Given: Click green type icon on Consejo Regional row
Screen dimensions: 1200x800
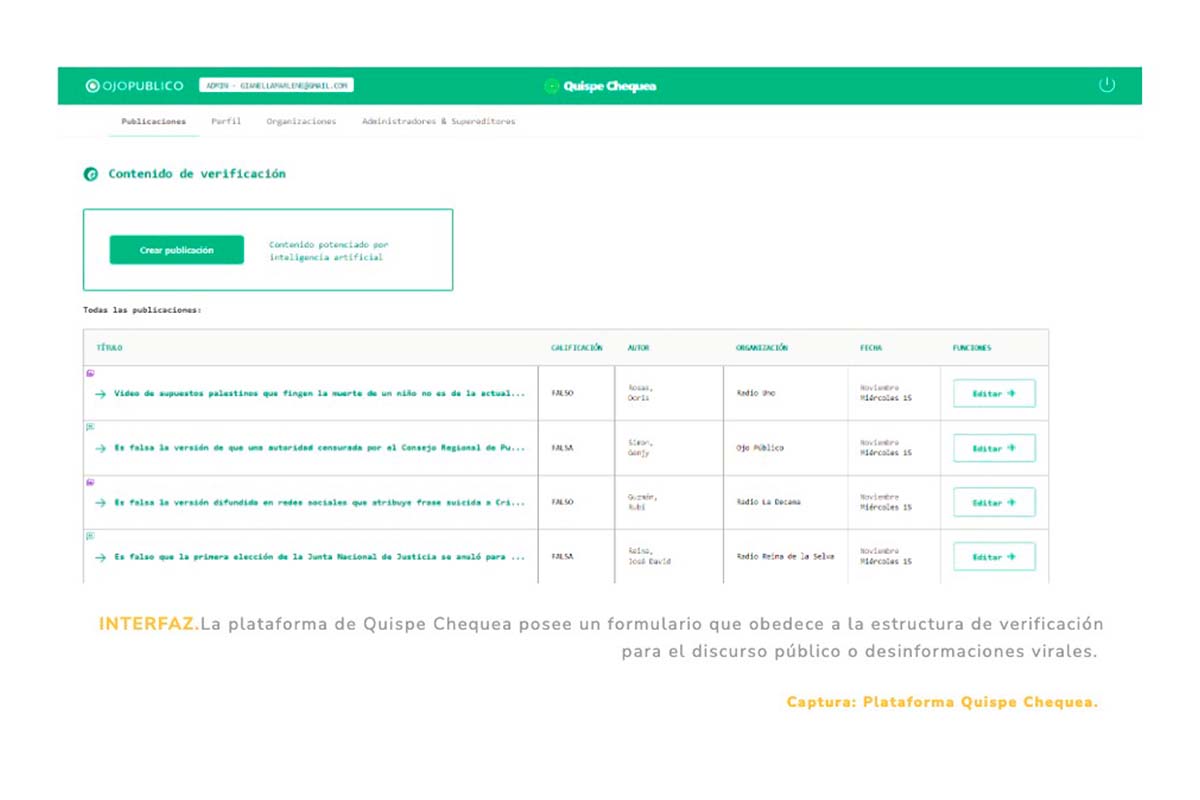Looking at the screenshot, I should pyautogui.click(x=90, y=427).
